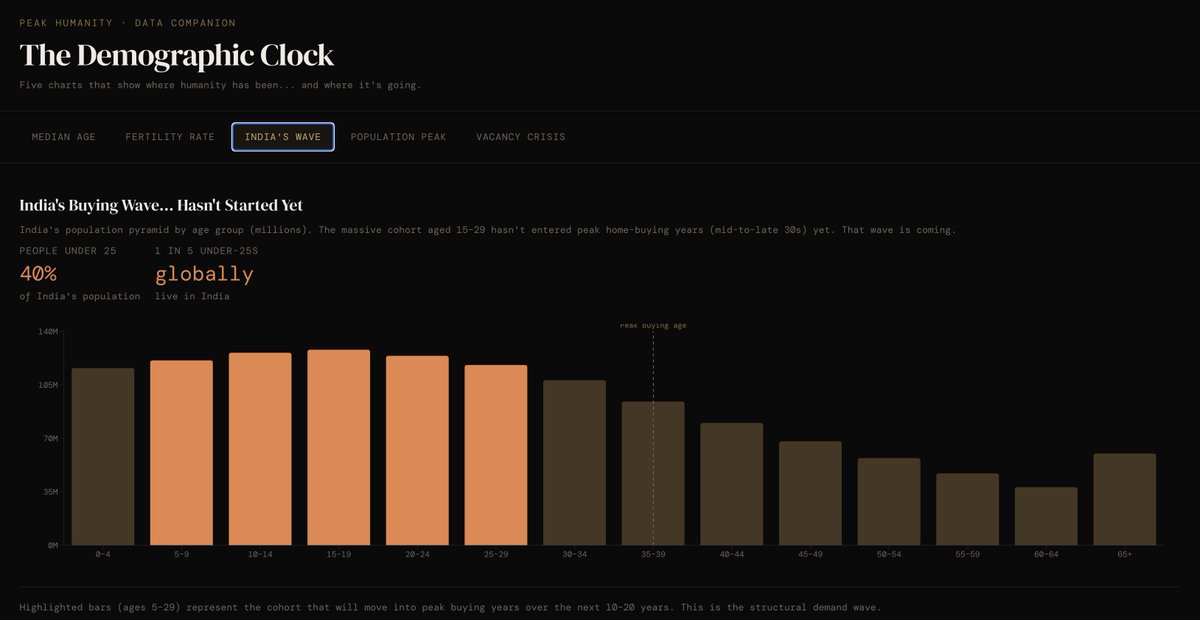1200x620 pixels.
Task: Select the 35-39 peak buying age bar
Action: click(653, 474)
